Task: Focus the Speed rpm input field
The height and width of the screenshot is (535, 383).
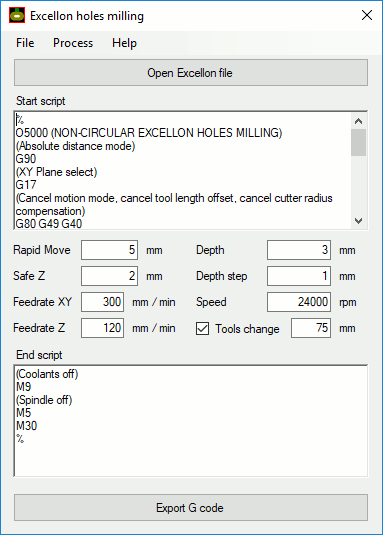Action: 299,302
